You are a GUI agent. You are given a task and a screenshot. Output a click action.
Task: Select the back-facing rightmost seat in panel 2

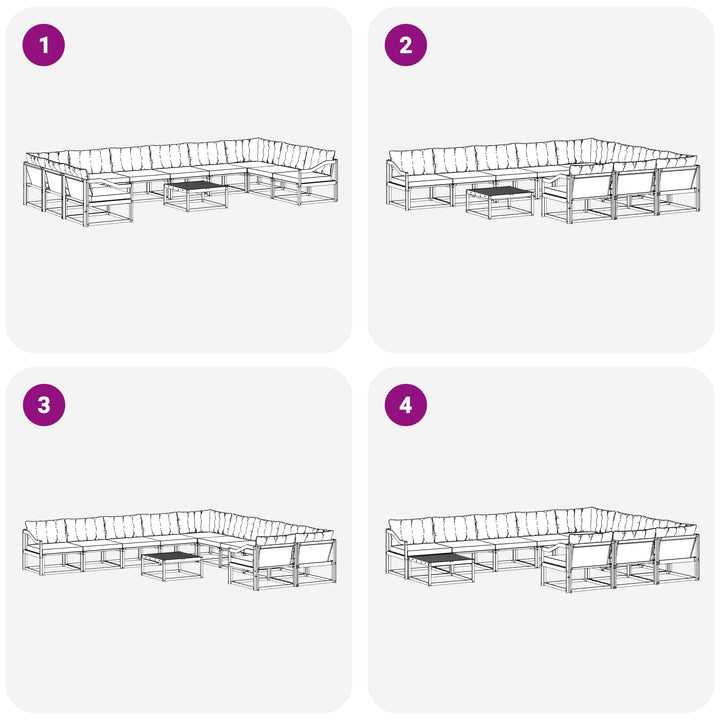pyautogui.click(x=678, y=189)
